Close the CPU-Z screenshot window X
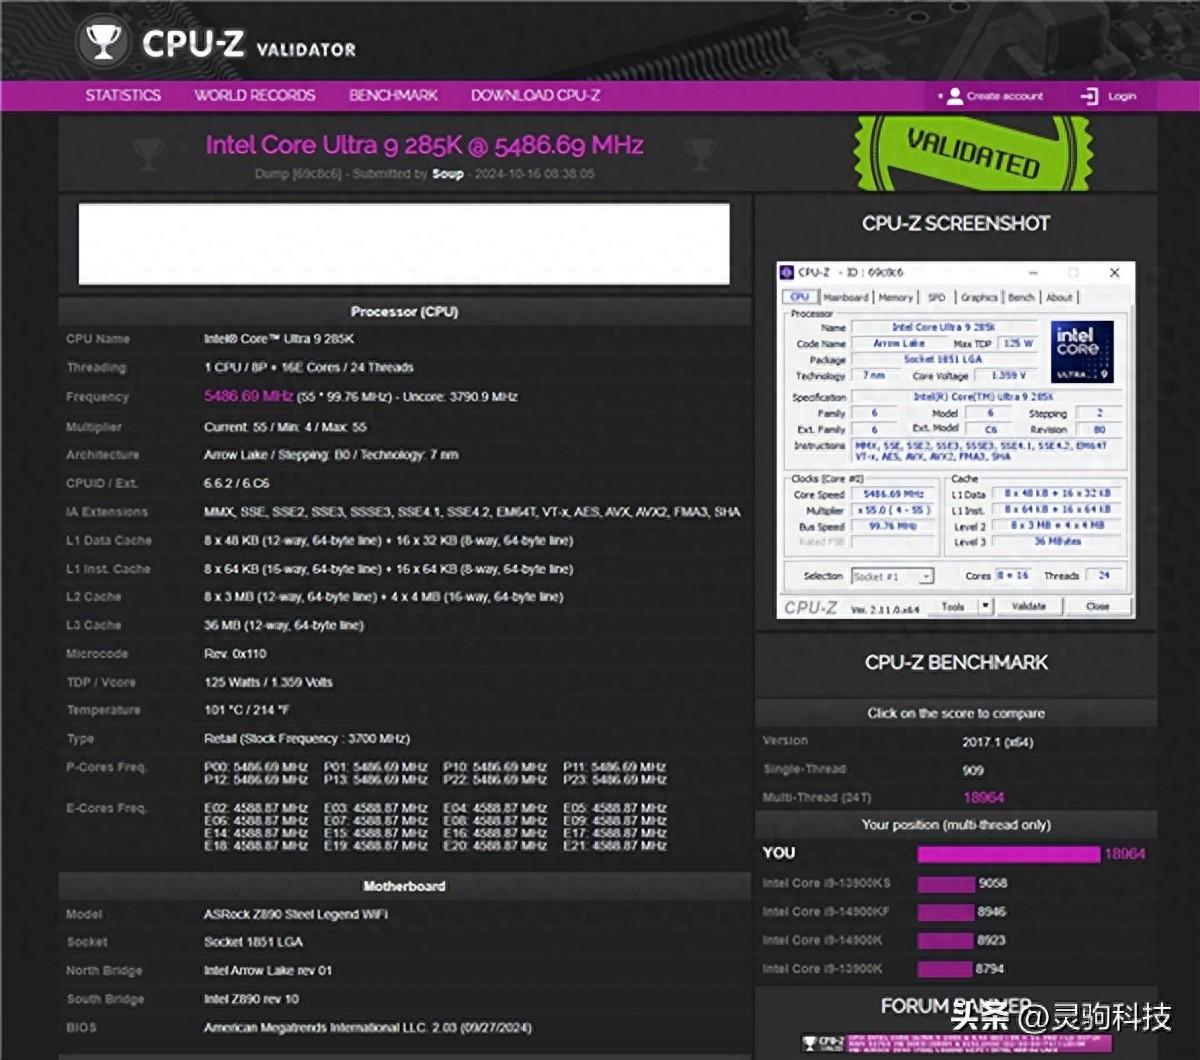The height and width of the screenshot is (1060, 1200). coord(1114,272)
